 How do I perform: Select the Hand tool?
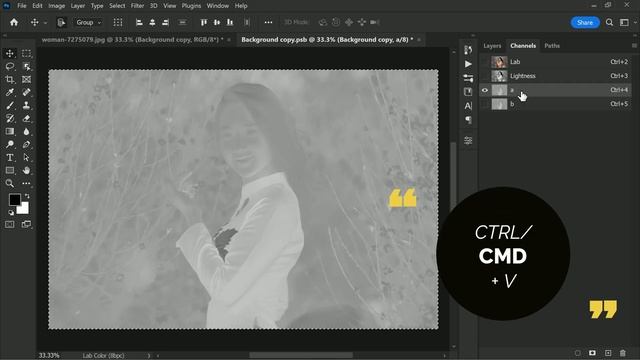coord(27,171)
